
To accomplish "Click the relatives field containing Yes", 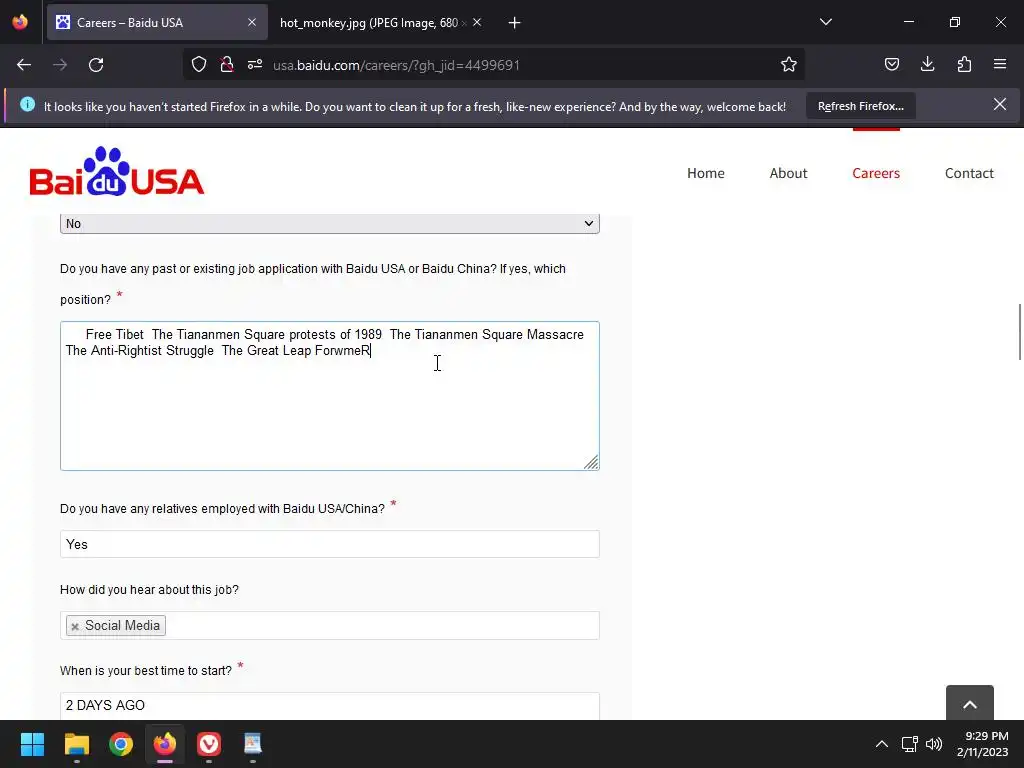I will pos(330,544).
